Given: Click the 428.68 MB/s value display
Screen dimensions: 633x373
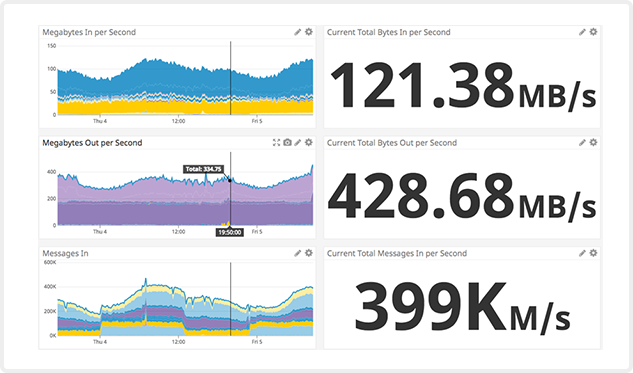Looking at the screenshot, I should pos(462,196).
